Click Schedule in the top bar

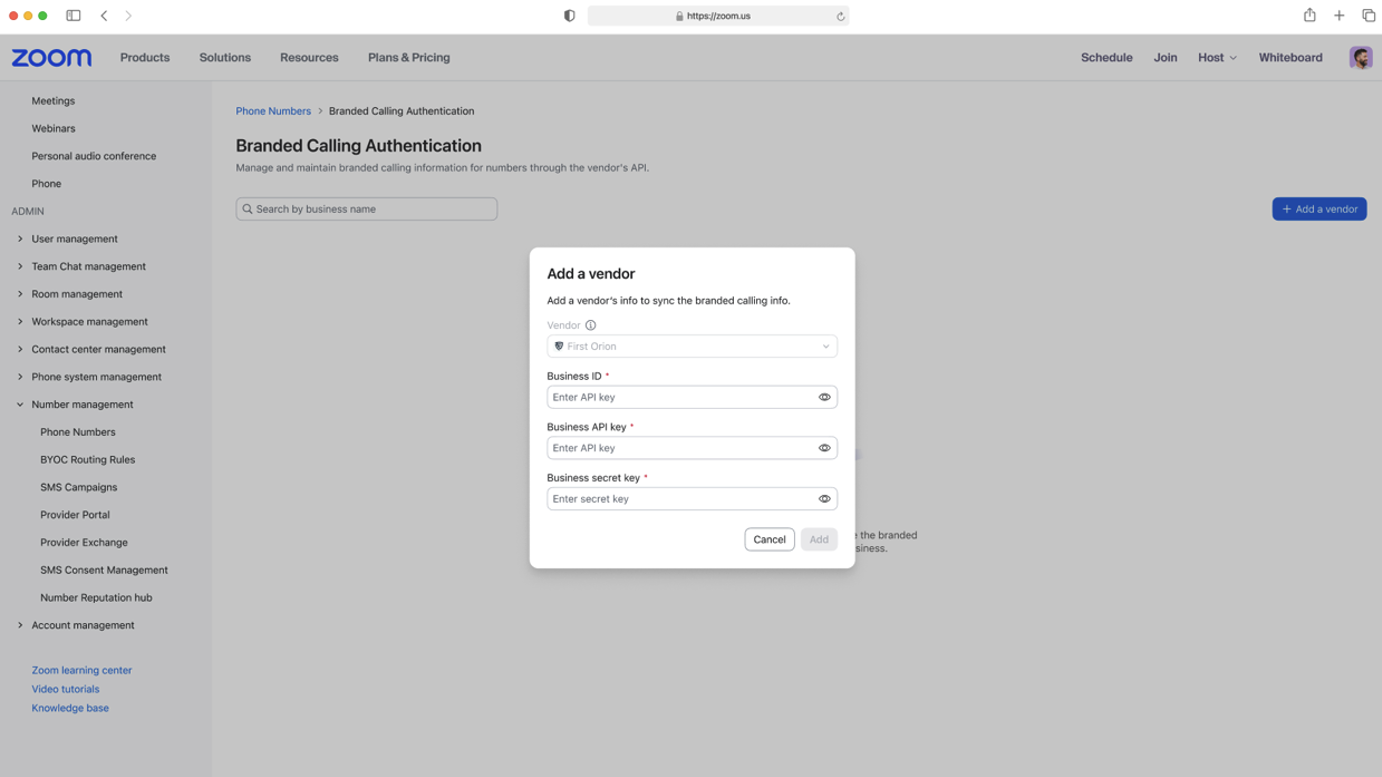click(1106, 58)
